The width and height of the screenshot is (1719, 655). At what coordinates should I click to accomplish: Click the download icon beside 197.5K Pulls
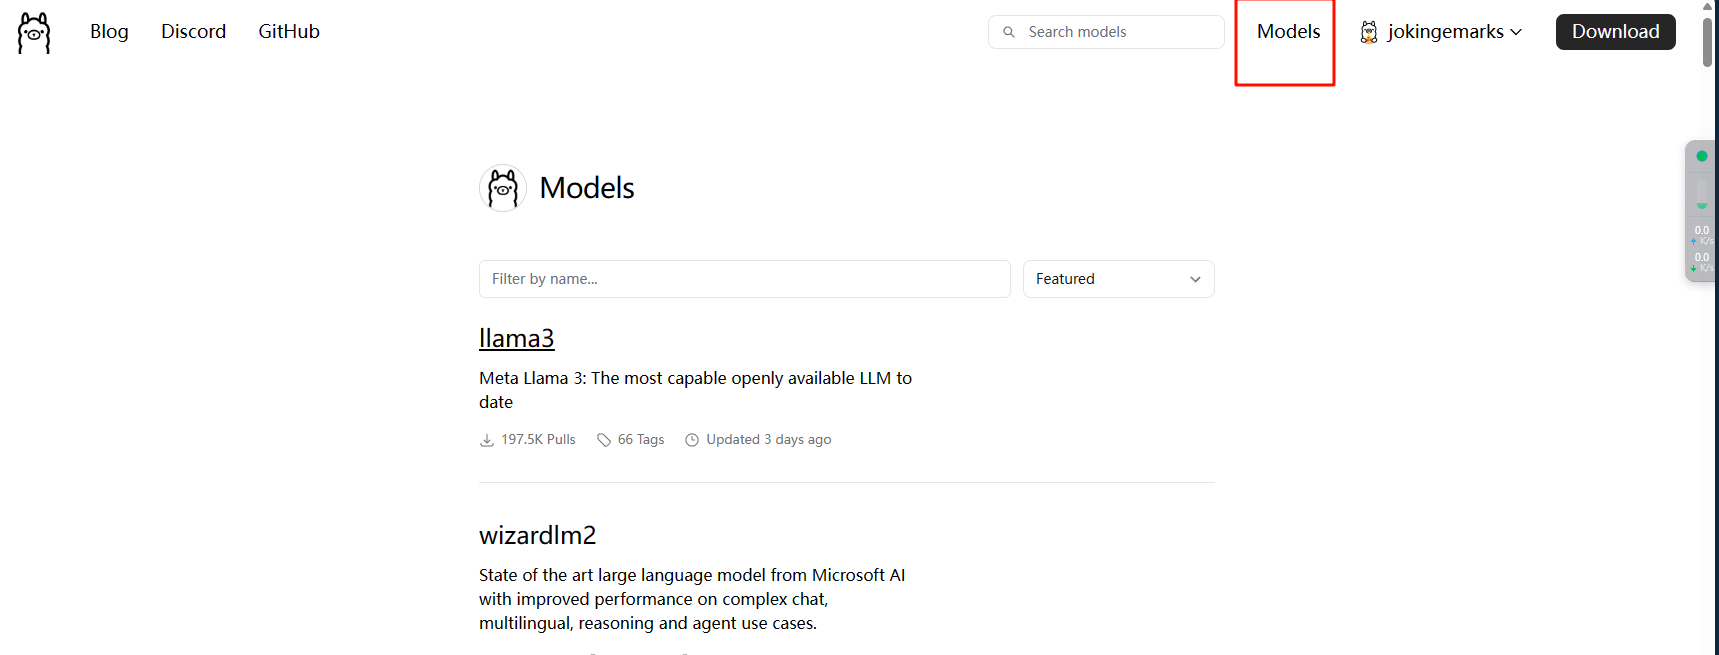487,440
